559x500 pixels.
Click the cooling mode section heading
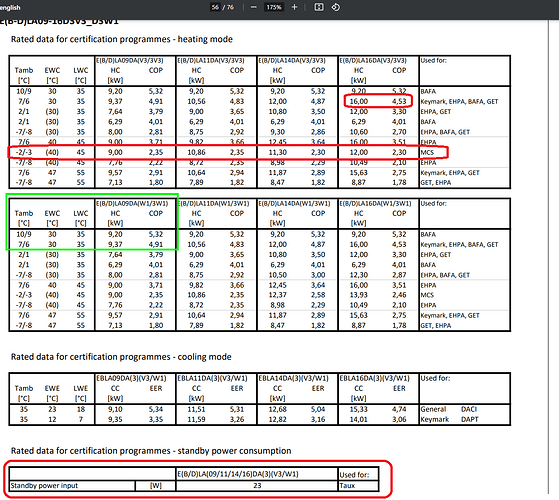click(121, 357)
